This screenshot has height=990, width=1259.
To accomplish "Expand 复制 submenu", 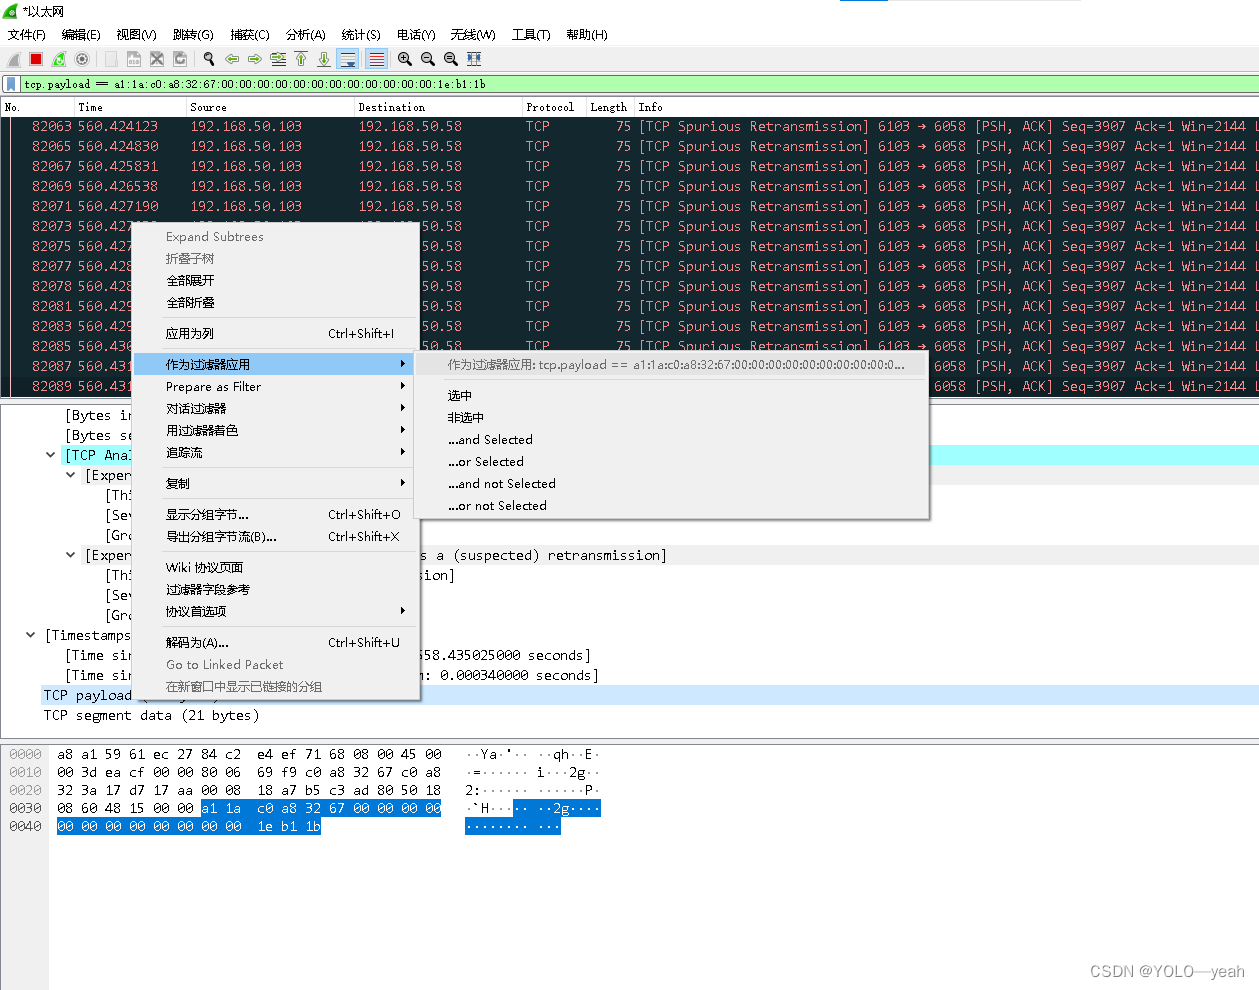I will (275, 484).
